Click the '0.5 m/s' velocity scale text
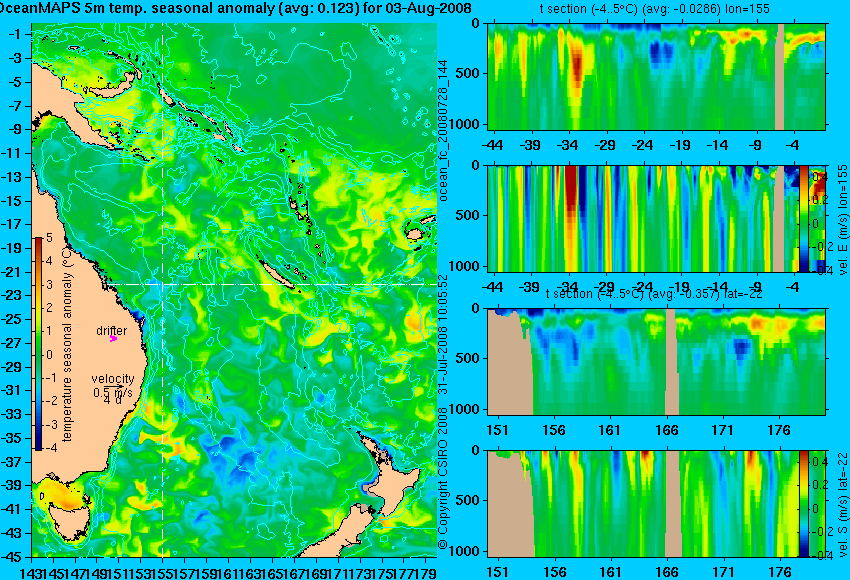850x580 pixels. pos(113,391)
